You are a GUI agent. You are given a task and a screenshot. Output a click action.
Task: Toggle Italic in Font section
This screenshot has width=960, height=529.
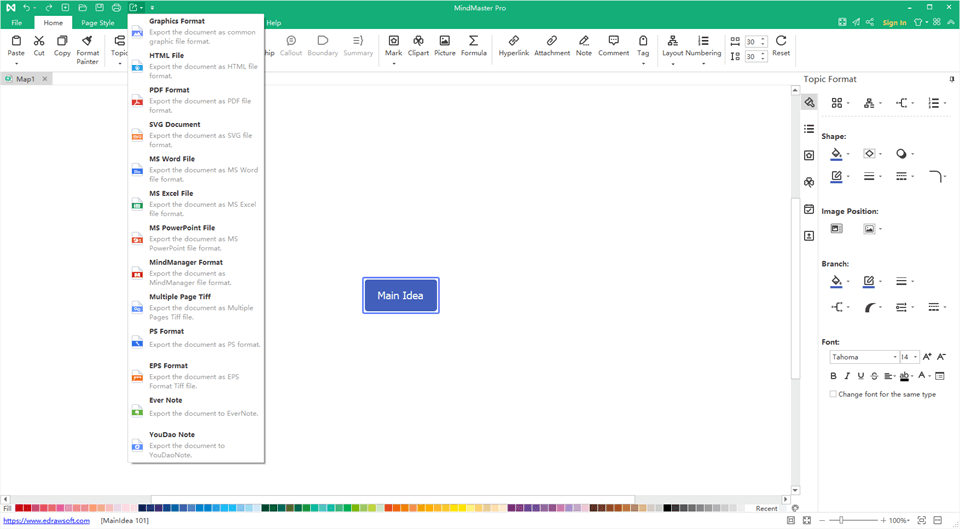coord(847,376)
